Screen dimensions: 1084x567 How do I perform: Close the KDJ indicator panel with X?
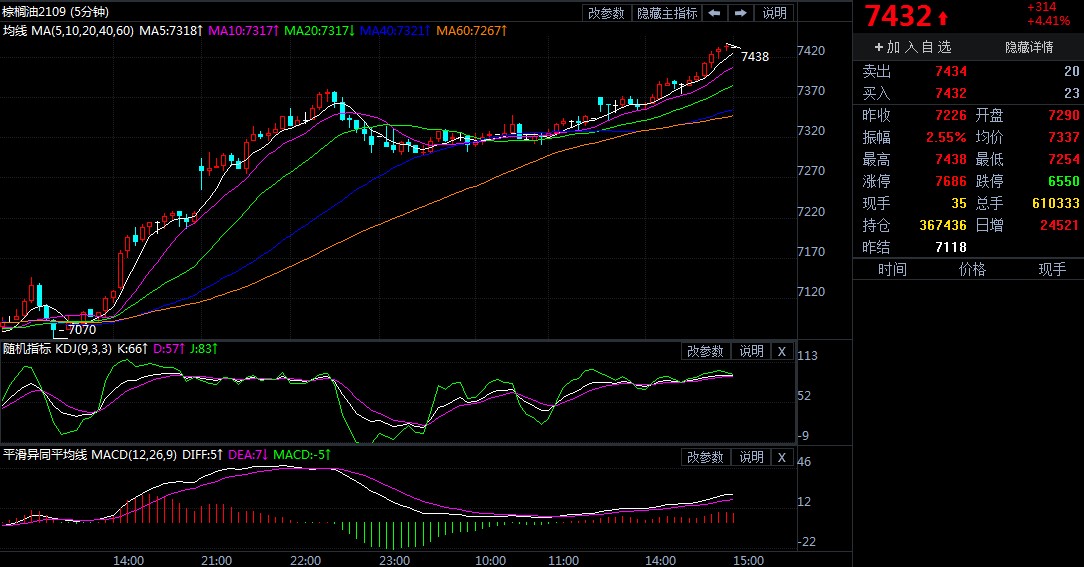tap(782, 351)
